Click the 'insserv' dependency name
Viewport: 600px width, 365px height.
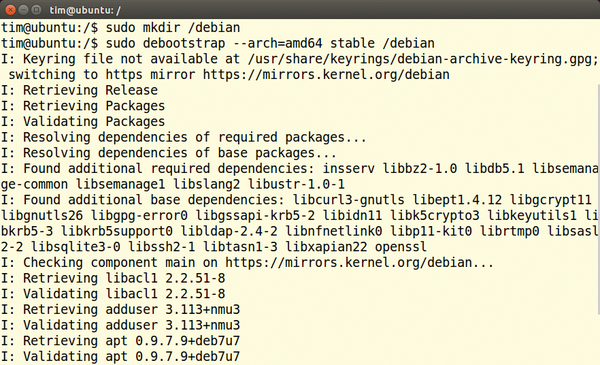click(349, 169)
